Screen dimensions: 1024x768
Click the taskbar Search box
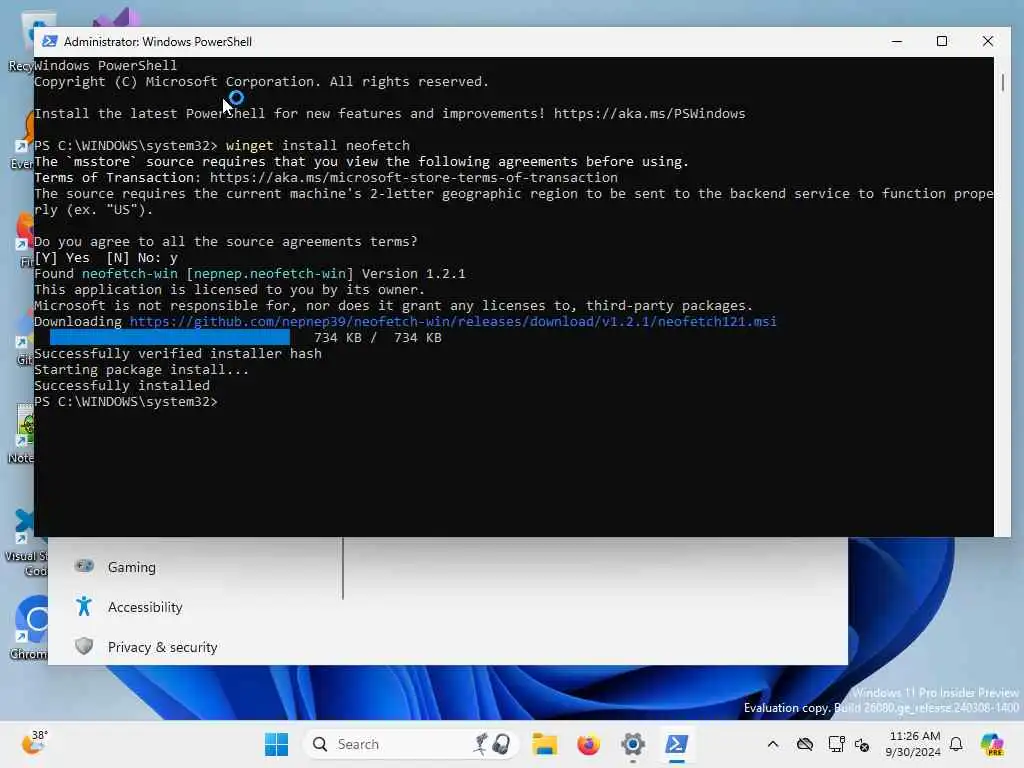pos(411,744)
